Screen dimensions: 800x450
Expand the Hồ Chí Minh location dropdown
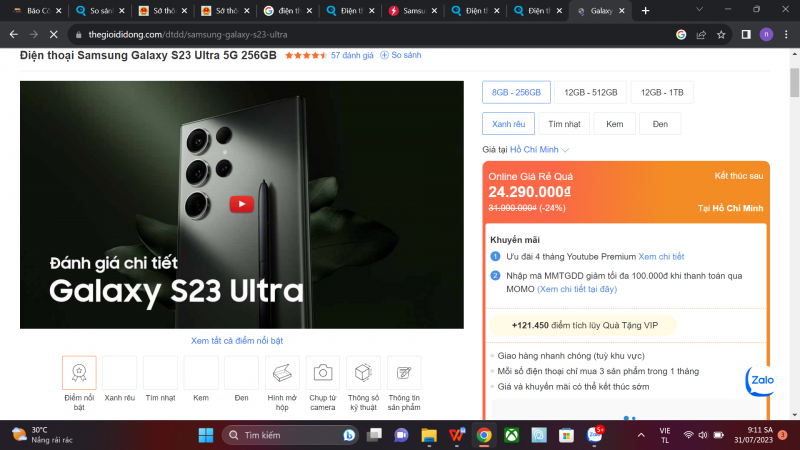(539, 149)
